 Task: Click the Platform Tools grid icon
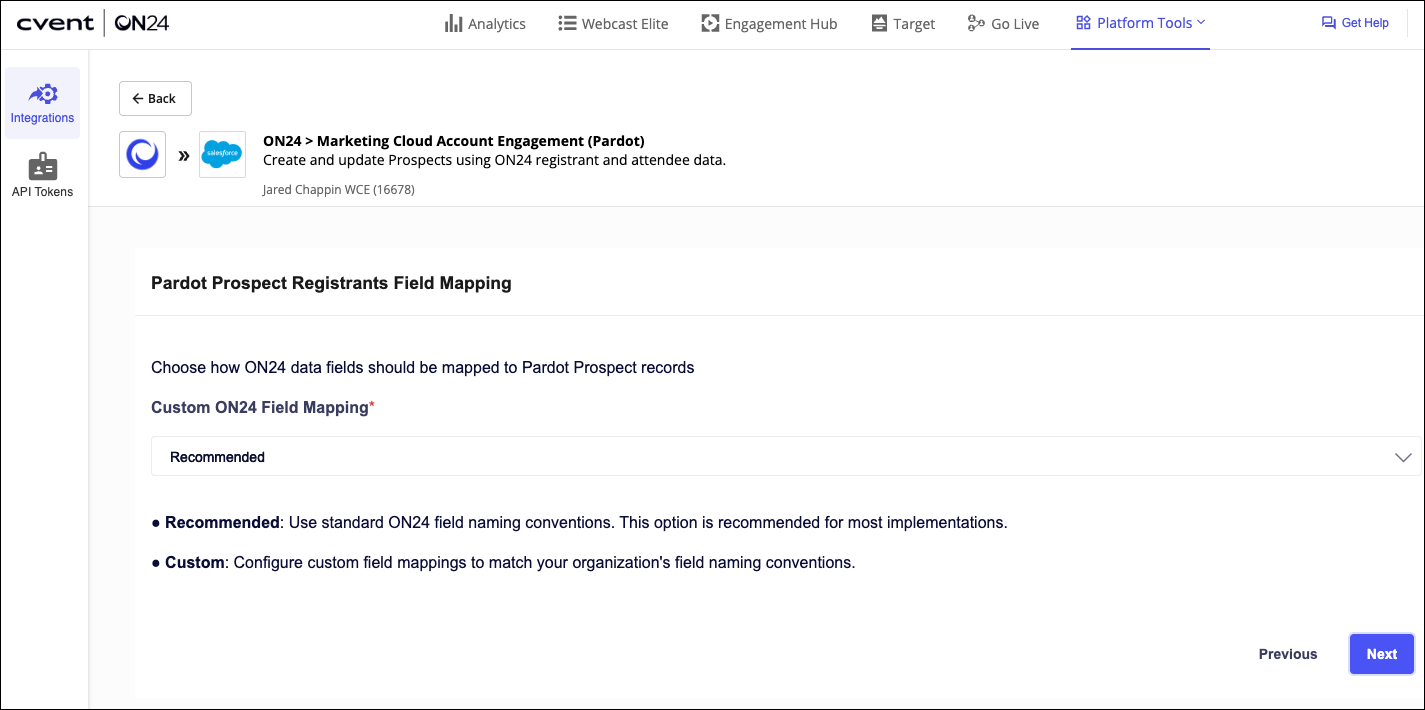[x=1083, y=22]
